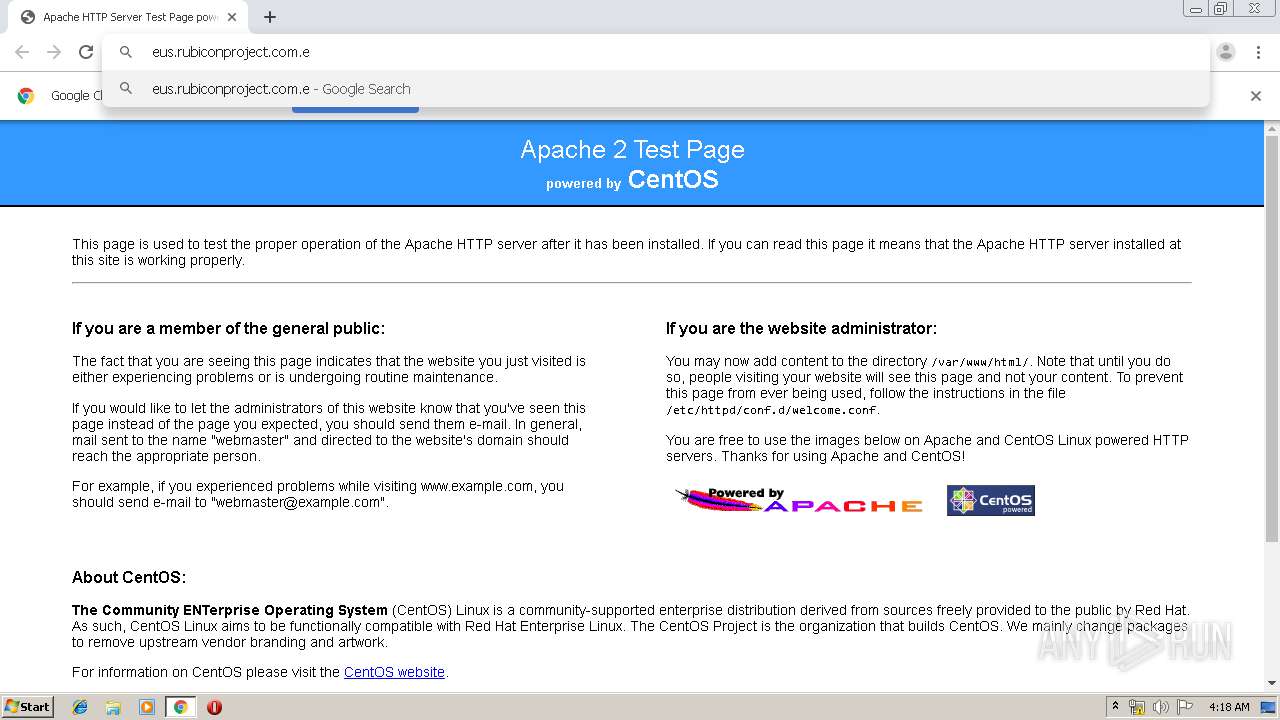
Task: Open the Action Center flag icon
Action: click(1185, 707)
